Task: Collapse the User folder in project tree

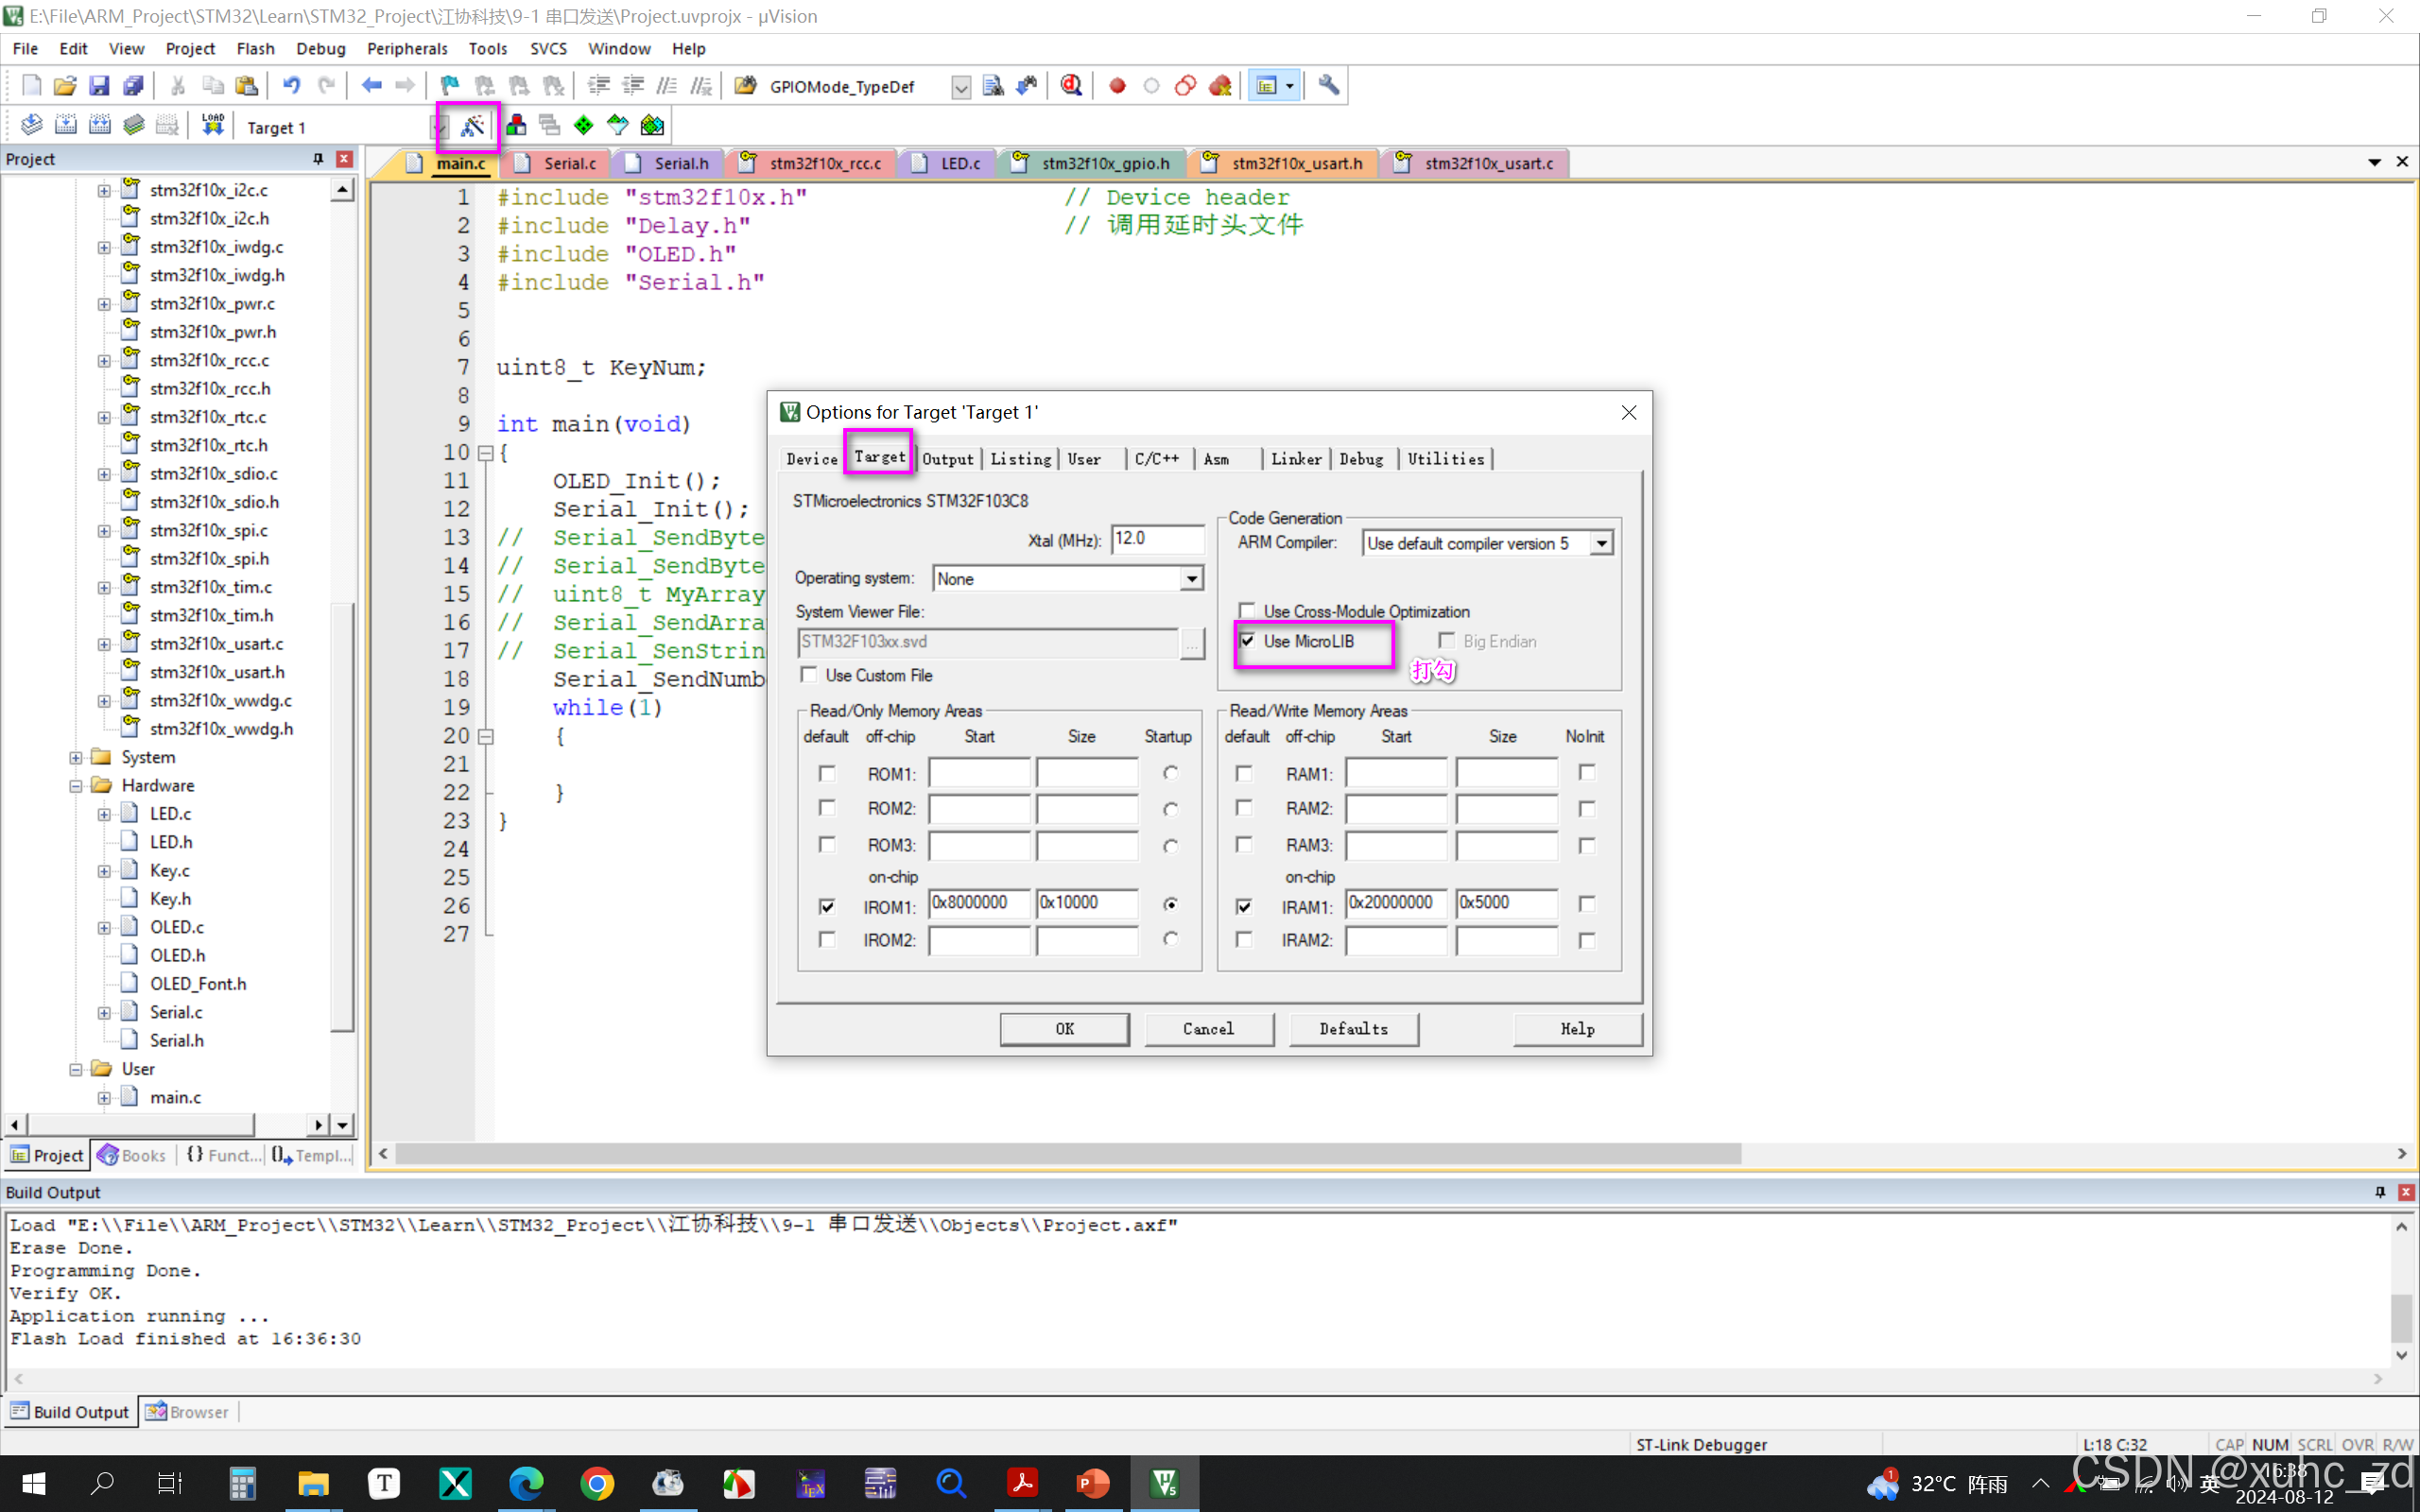Action: click(76, 1070)
